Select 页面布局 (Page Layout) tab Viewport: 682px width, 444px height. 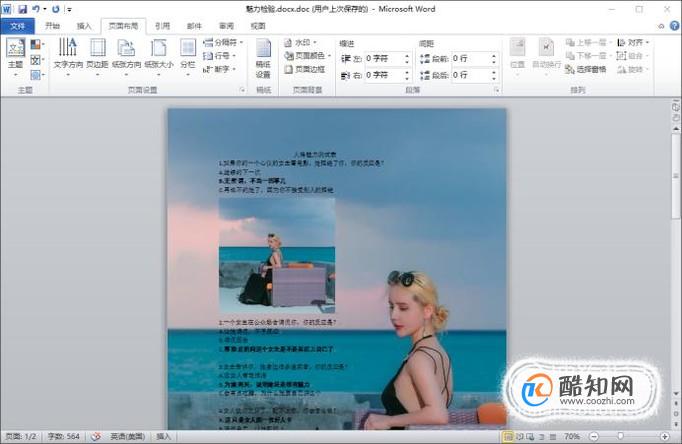pyautogui.click(x=123, y=26)
